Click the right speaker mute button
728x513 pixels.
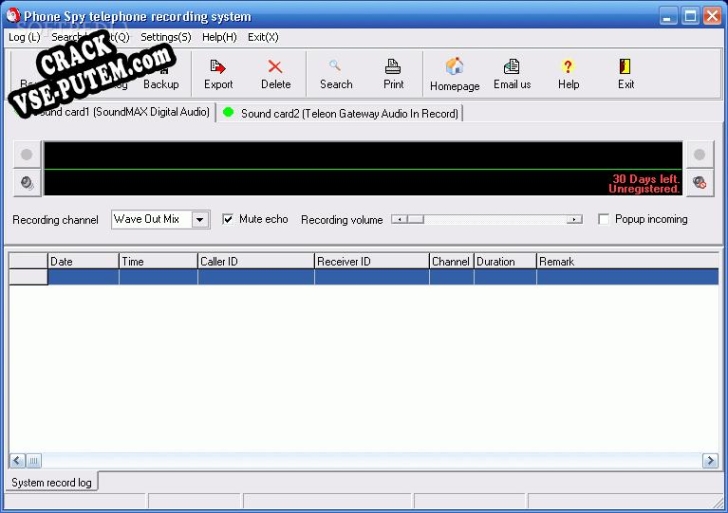pyautogui.click(x=700, y=182)
